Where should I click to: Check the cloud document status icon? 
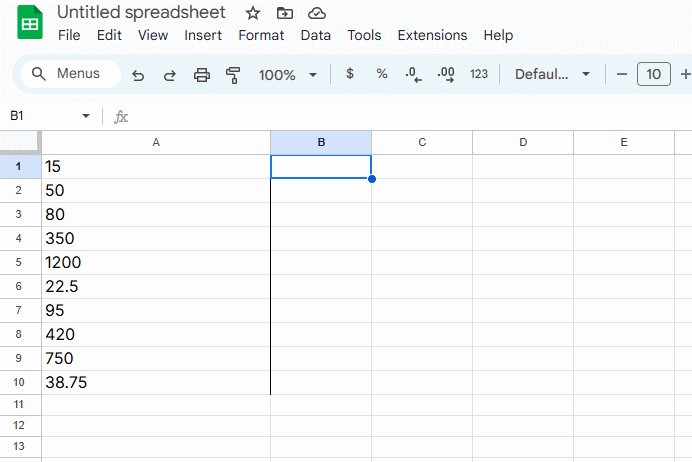(317, 13)
